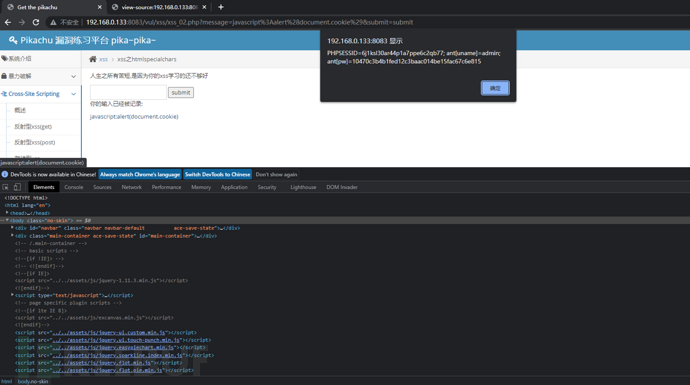Close the 'Get the pikachu' tab
Viewport: 690px width, 385px height.
coord(99,7)
